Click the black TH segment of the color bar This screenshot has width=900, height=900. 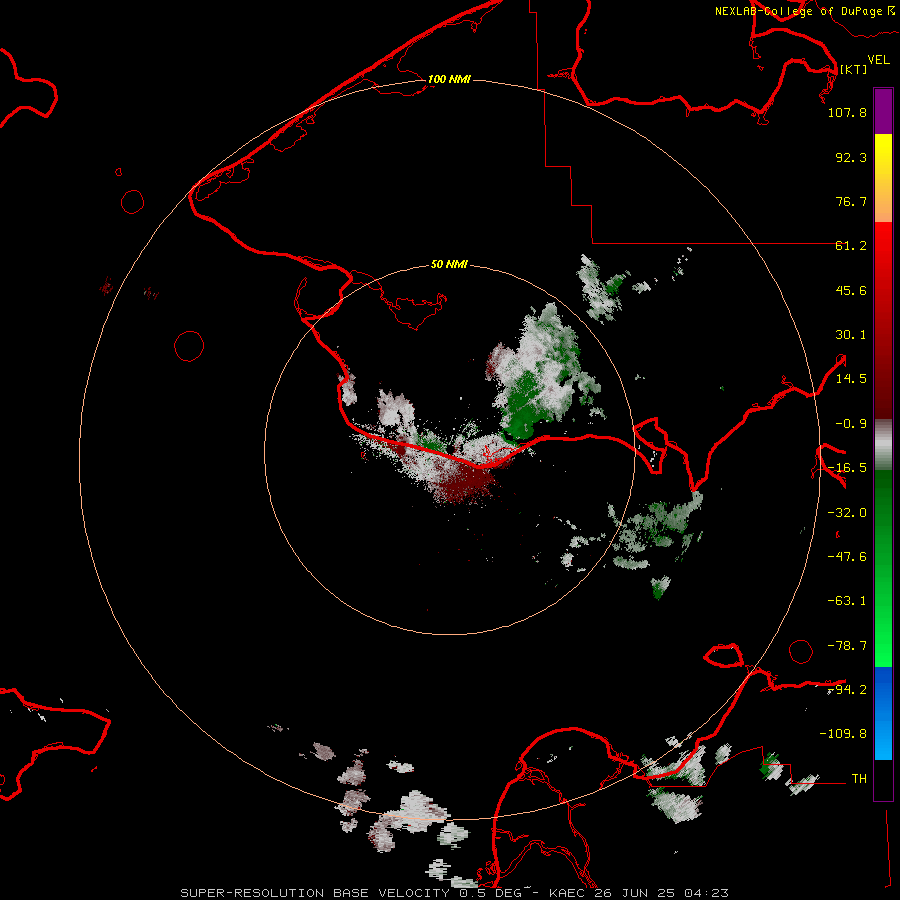coord(883,780)
